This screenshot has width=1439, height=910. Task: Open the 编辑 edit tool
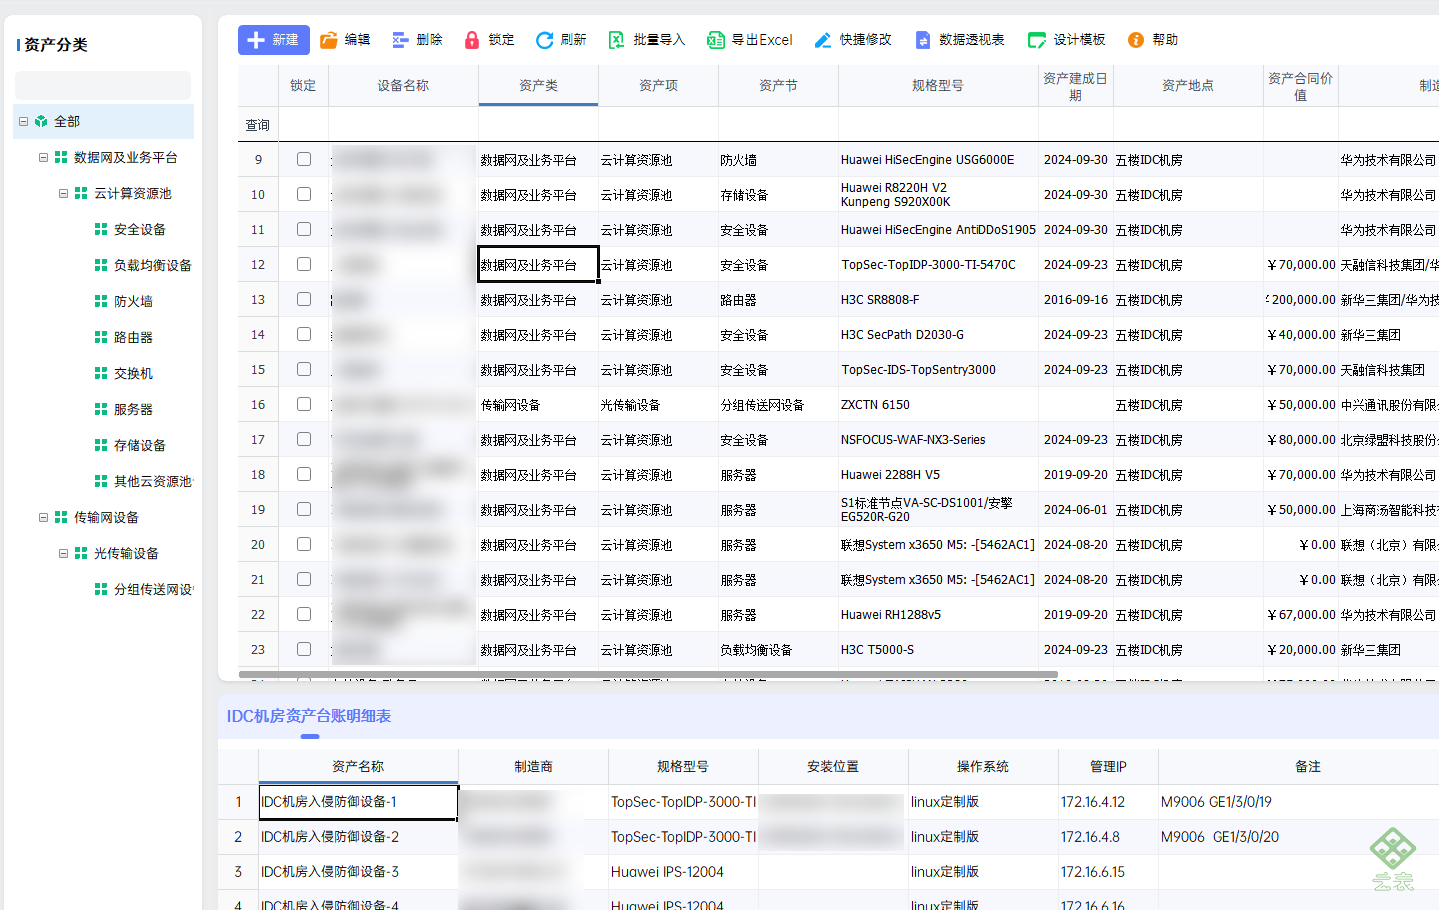tap(345, 40)
